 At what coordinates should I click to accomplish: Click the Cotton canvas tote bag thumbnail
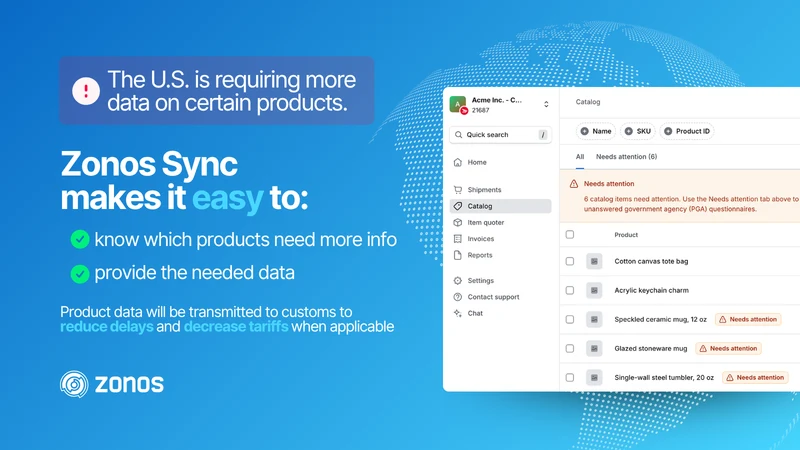594,261
